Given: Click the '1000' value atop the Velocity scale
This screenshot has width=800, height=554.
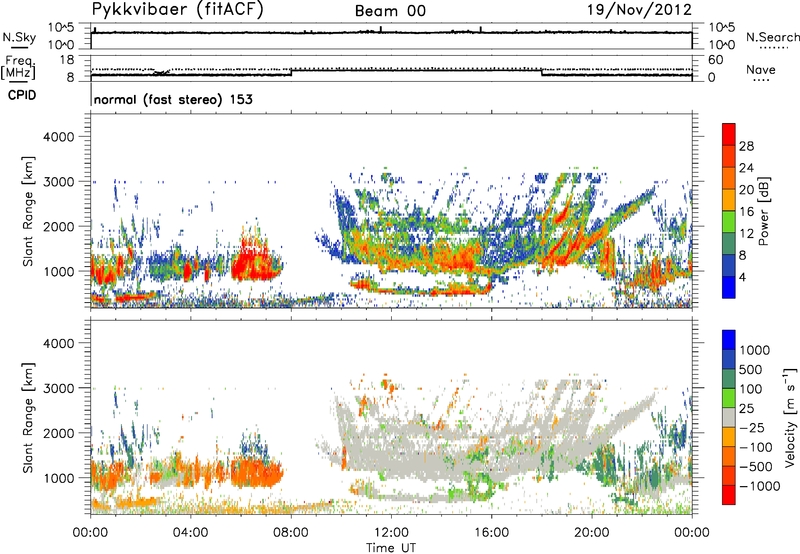Looking at the screenshot, I should [755, 350].
